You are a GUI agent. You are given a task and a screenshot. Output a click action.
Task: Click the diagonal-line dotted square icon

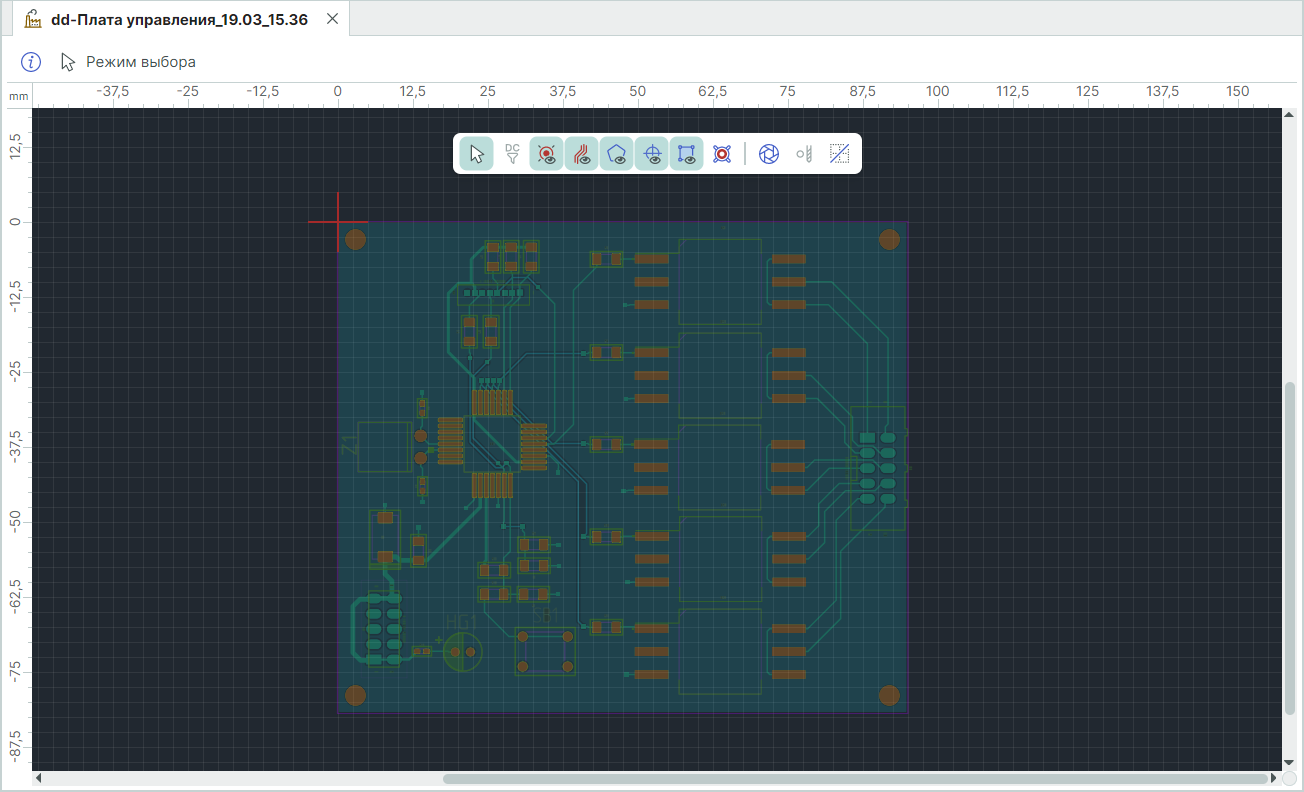[840, 154]
